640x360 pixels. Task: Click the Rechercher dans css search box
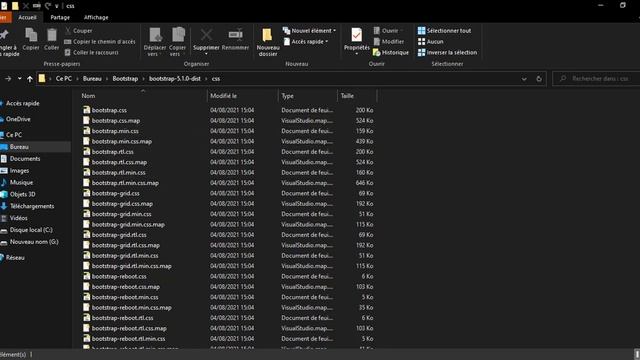click(x=596, y=79)
